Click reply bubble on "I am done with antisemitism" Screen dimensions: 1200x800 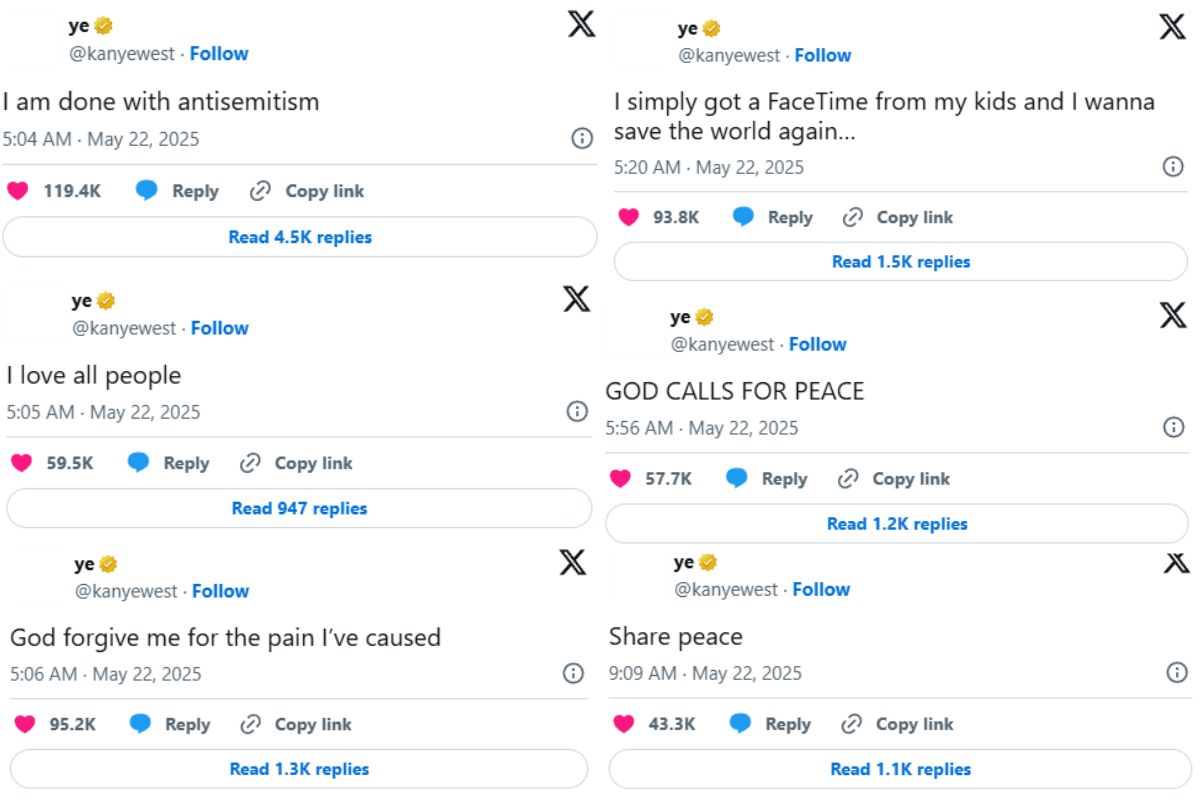[147, 191]
